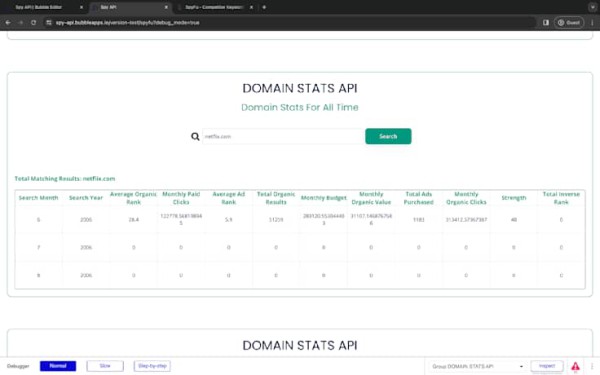Click the browser forward arrow
Image resolution: width=600 pixels, height=375 pixels.
point(21,23)
